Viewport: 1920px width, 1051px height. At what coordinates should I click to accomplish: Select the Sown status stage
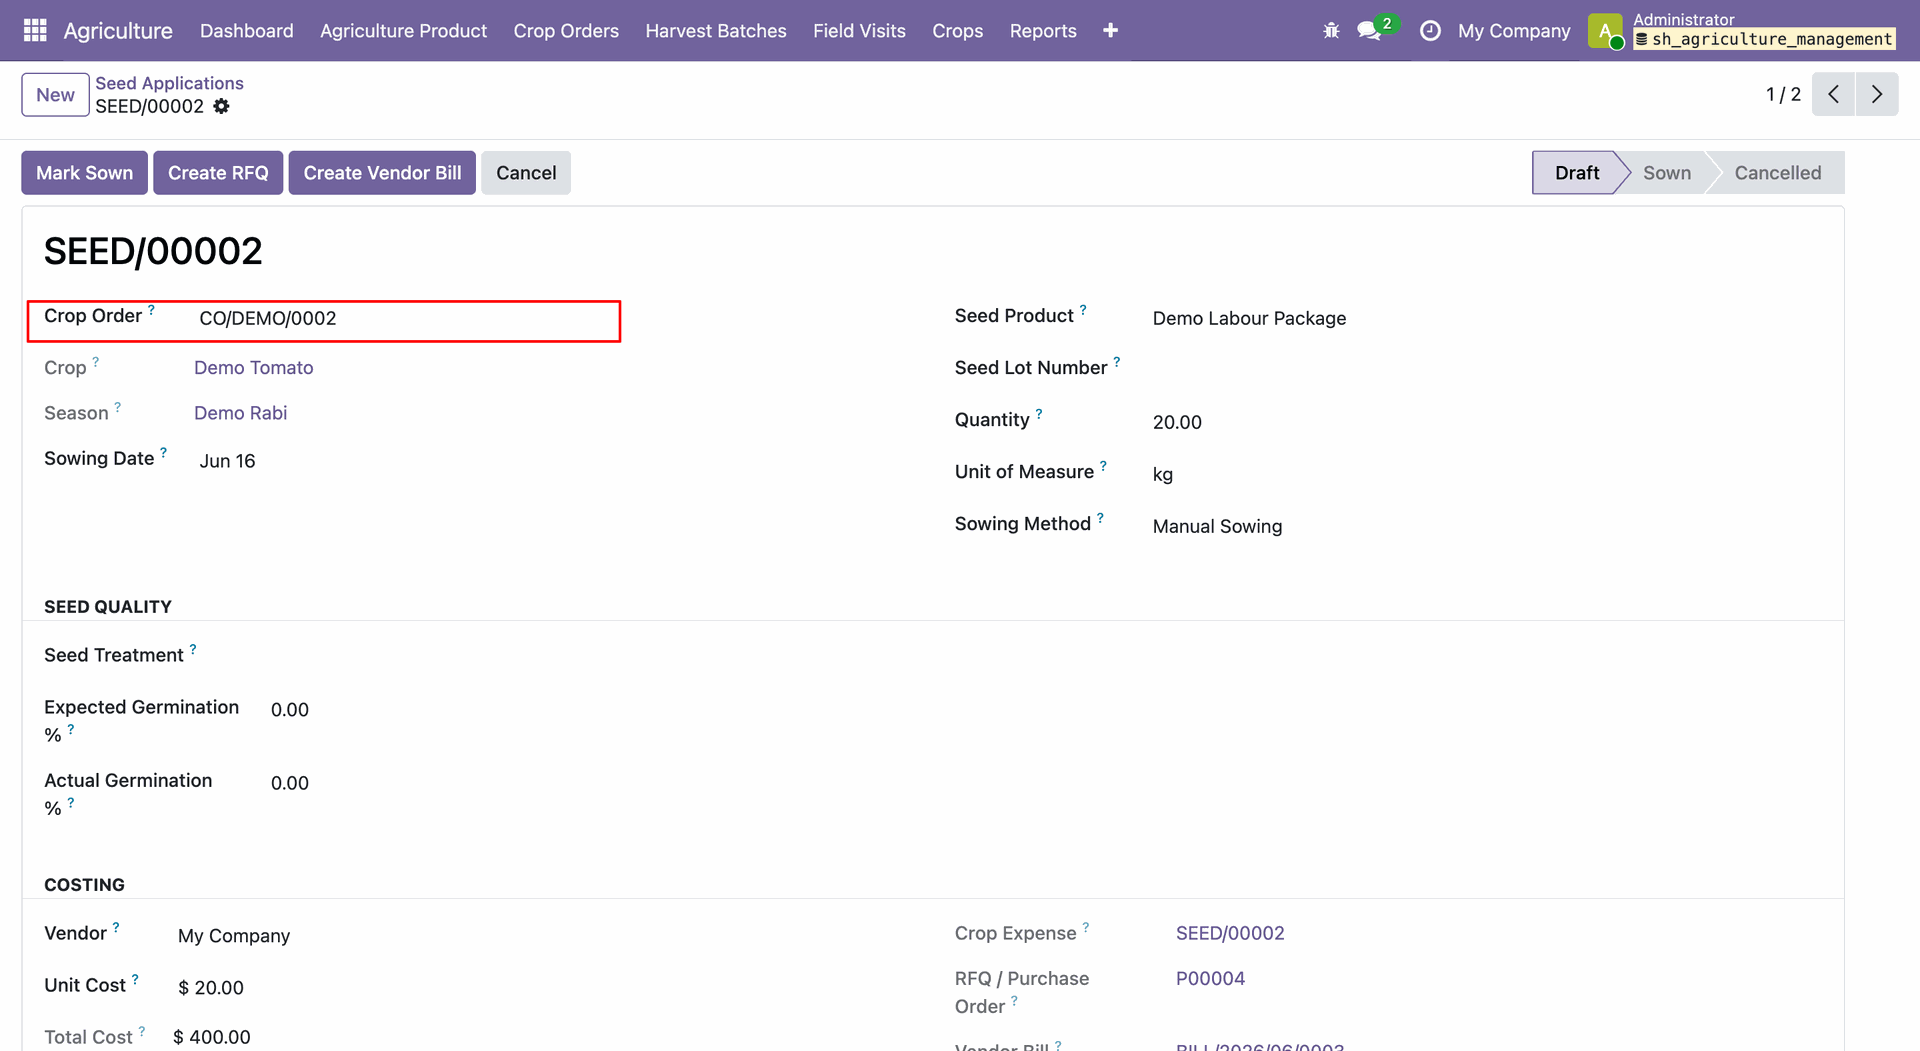tap(1666, 173)
